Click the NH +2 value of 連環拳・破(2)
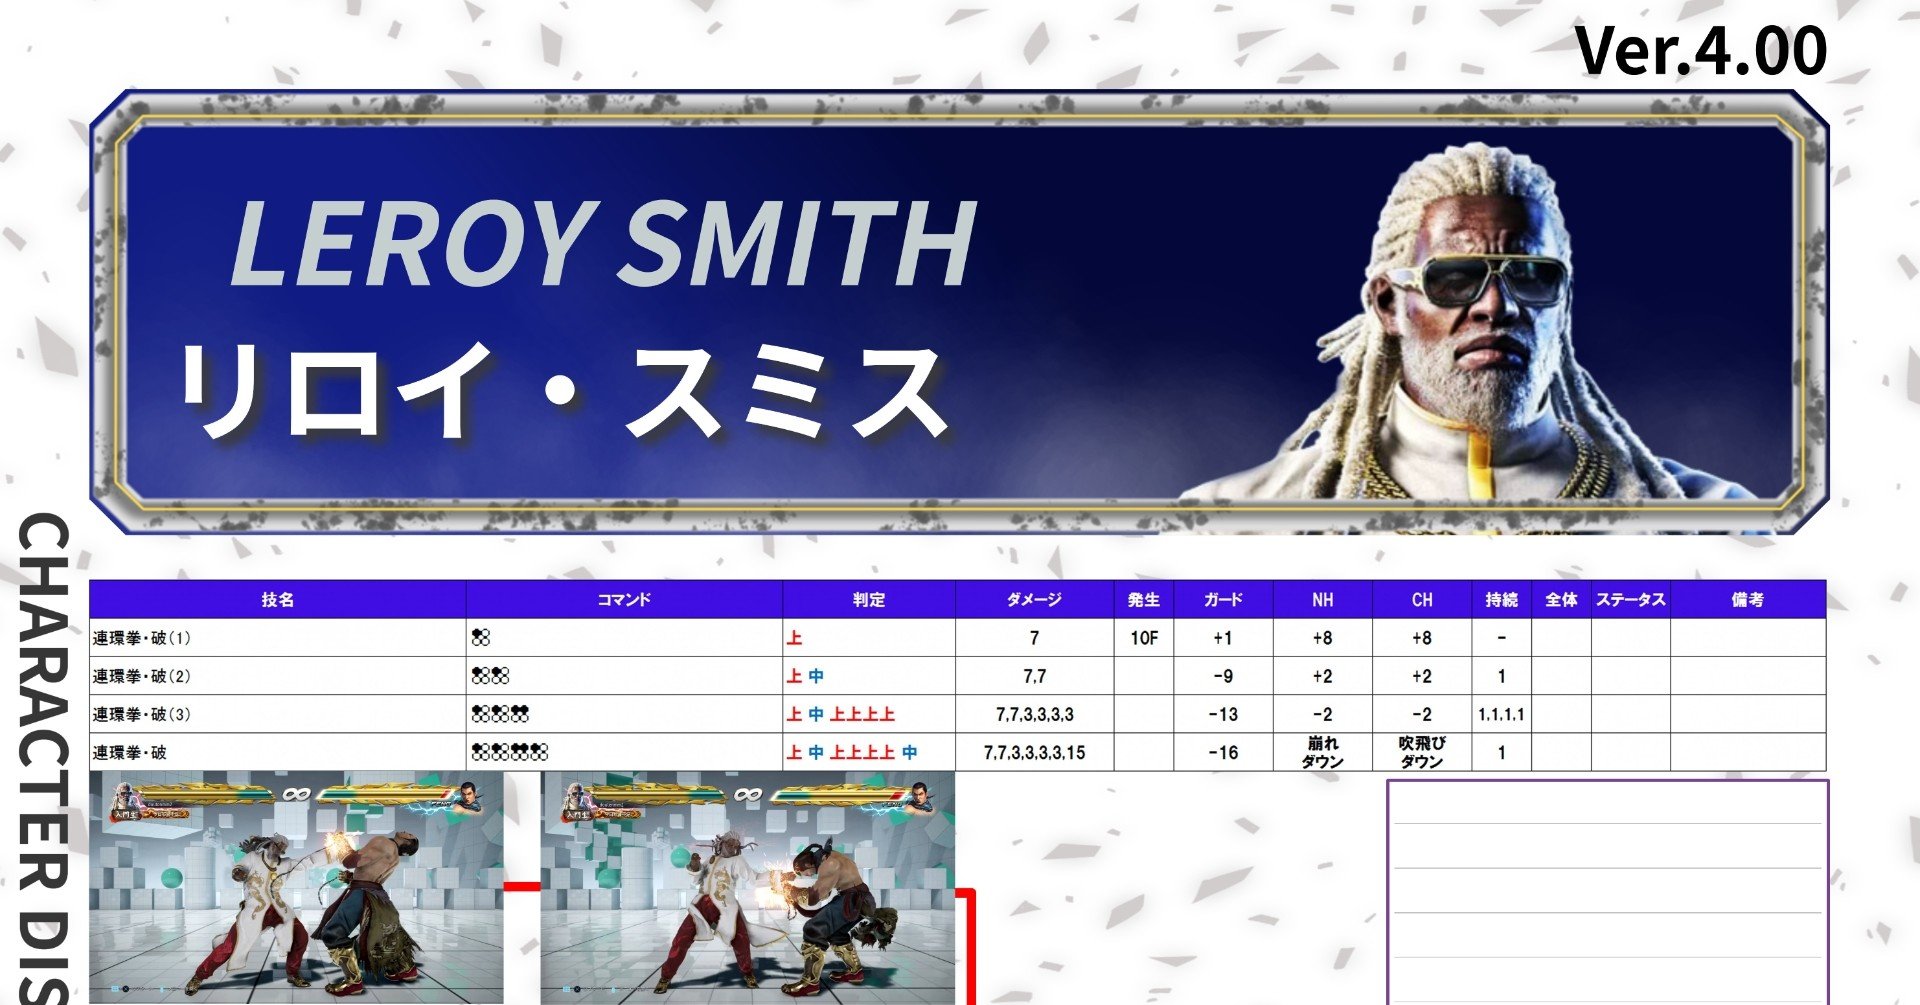Viewport: 1920px width, 1005px height. click(x=1322, y=676)
